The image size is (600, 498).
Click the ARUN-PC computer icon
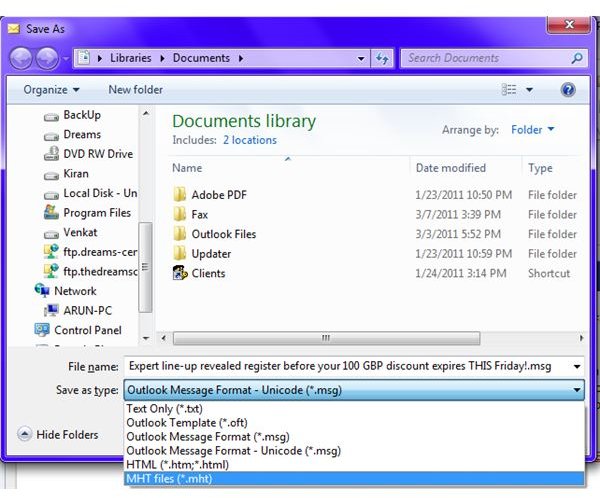(51, 310)
